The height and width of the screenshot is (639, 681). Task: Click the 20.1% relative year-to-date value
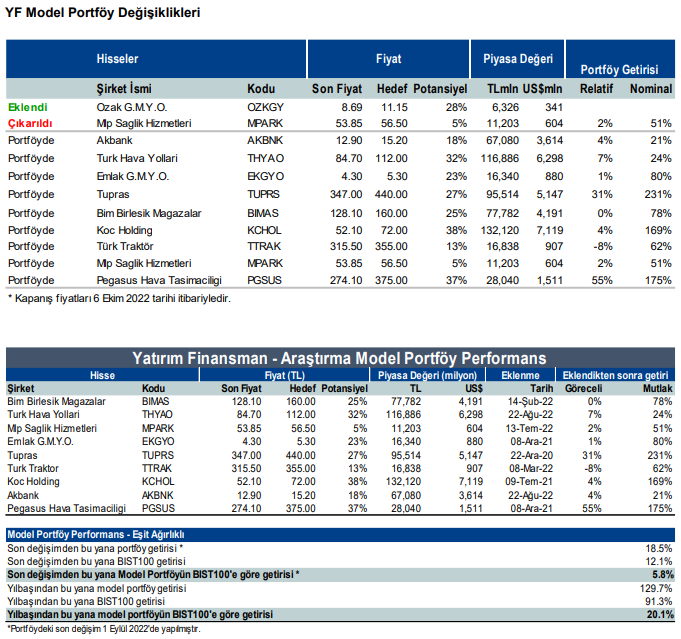660,615
